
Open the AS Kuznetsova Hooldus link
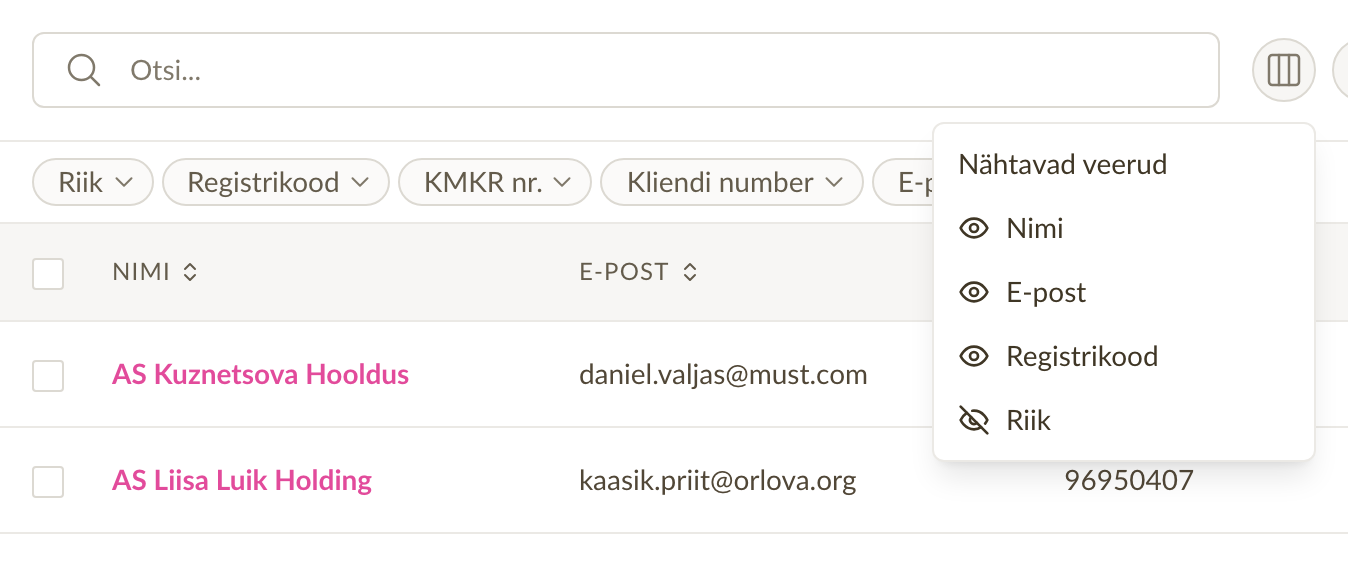260,375
